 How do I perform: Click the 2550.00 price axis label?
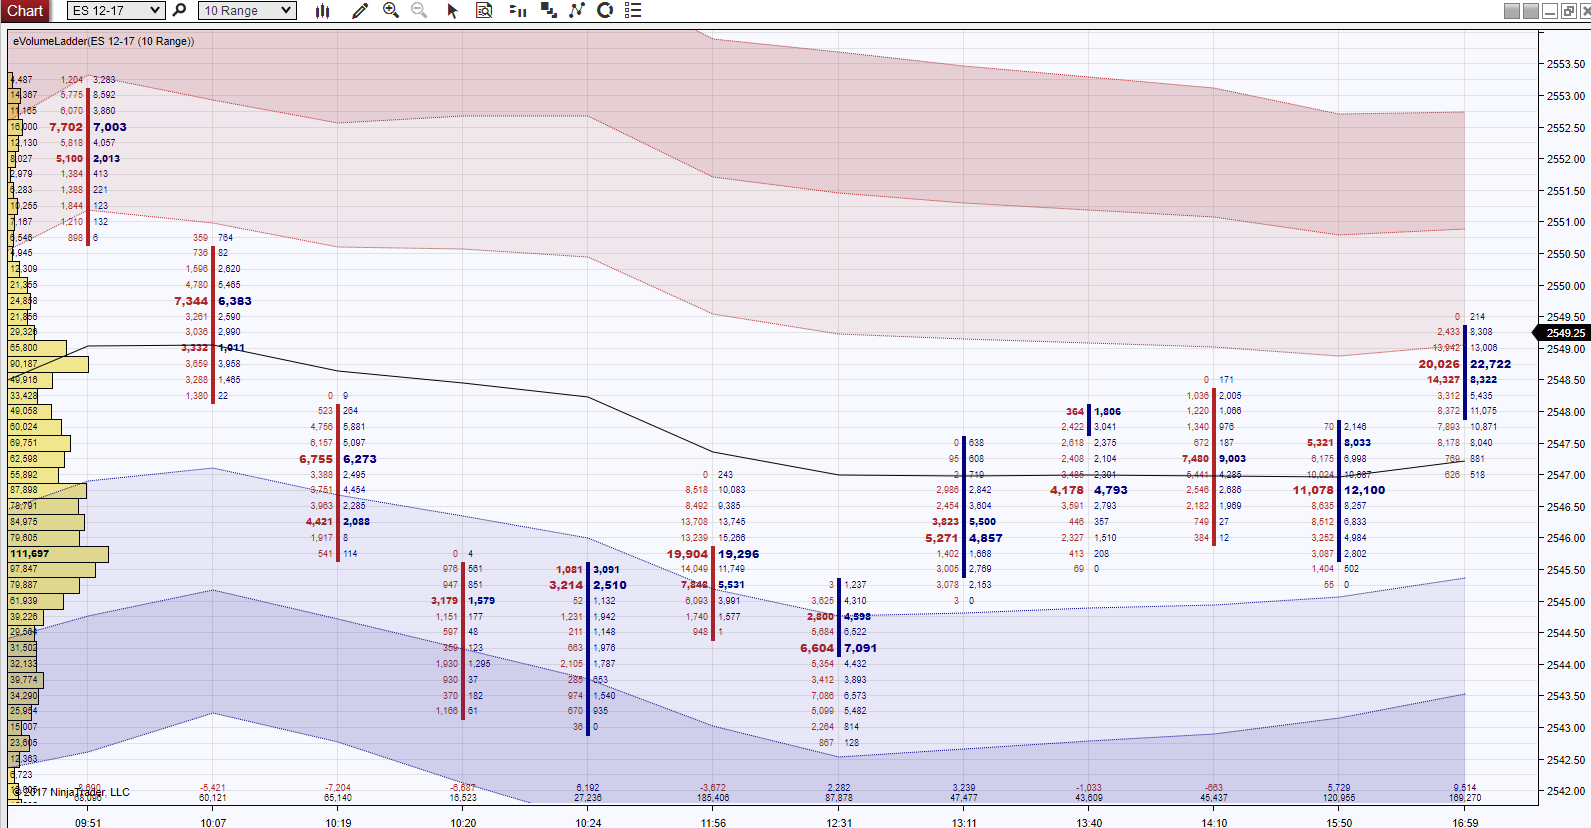coord(1566,286)
